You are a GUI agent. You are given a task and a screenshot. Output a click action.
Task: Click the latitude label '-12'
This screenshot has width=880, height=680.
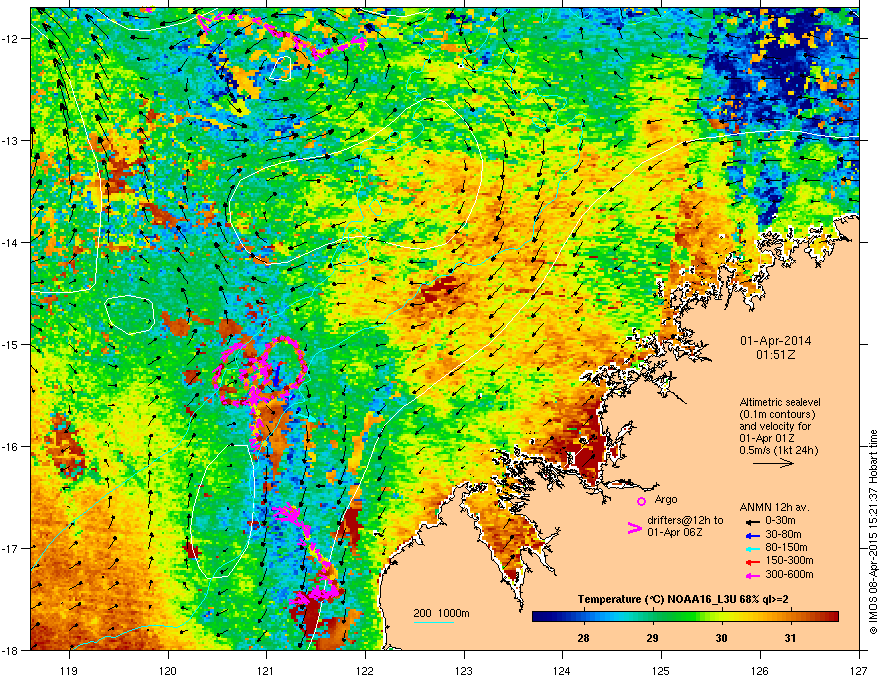11,38
